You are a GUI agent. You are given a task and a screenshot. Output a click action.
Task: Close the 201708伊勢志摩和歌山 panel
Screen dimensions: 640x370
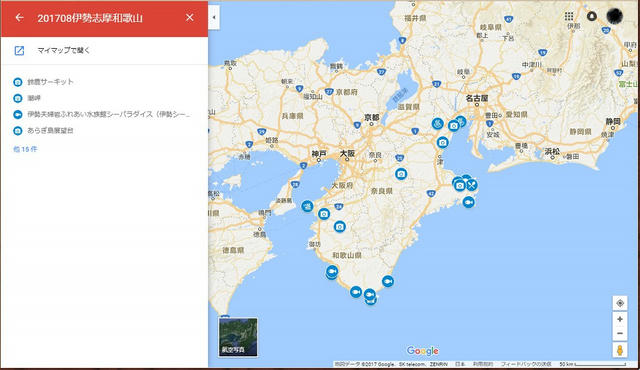(x=189, y=18)
